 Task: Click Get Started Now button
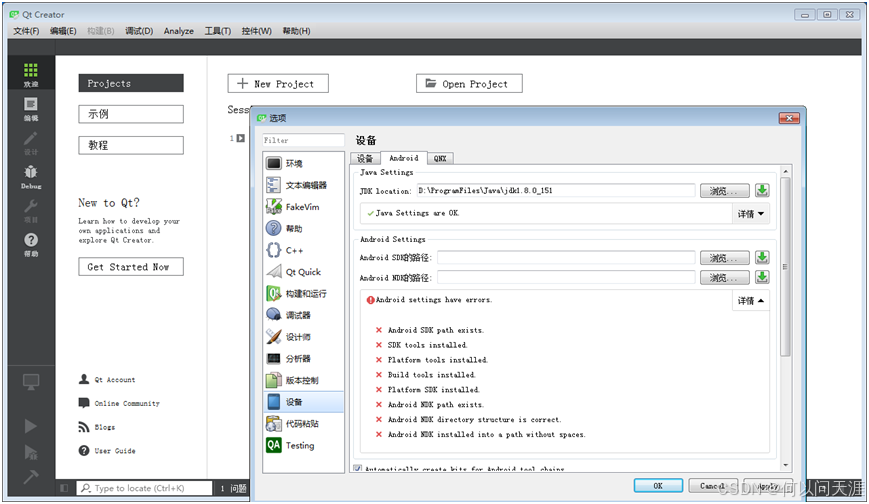[131, 267]
